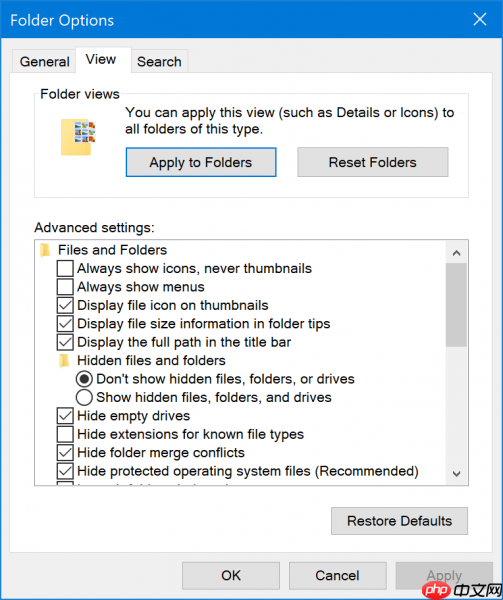This screenshot has height=600, width=503.
Task: Uncheck Display file size information in folder tips
Action: 65,324
